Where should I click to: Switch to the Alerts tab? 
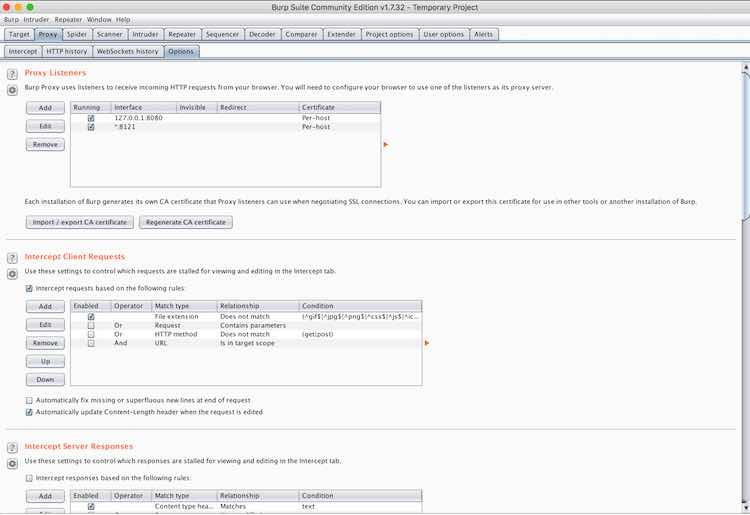pyautogui.click(x=484, y=34)
